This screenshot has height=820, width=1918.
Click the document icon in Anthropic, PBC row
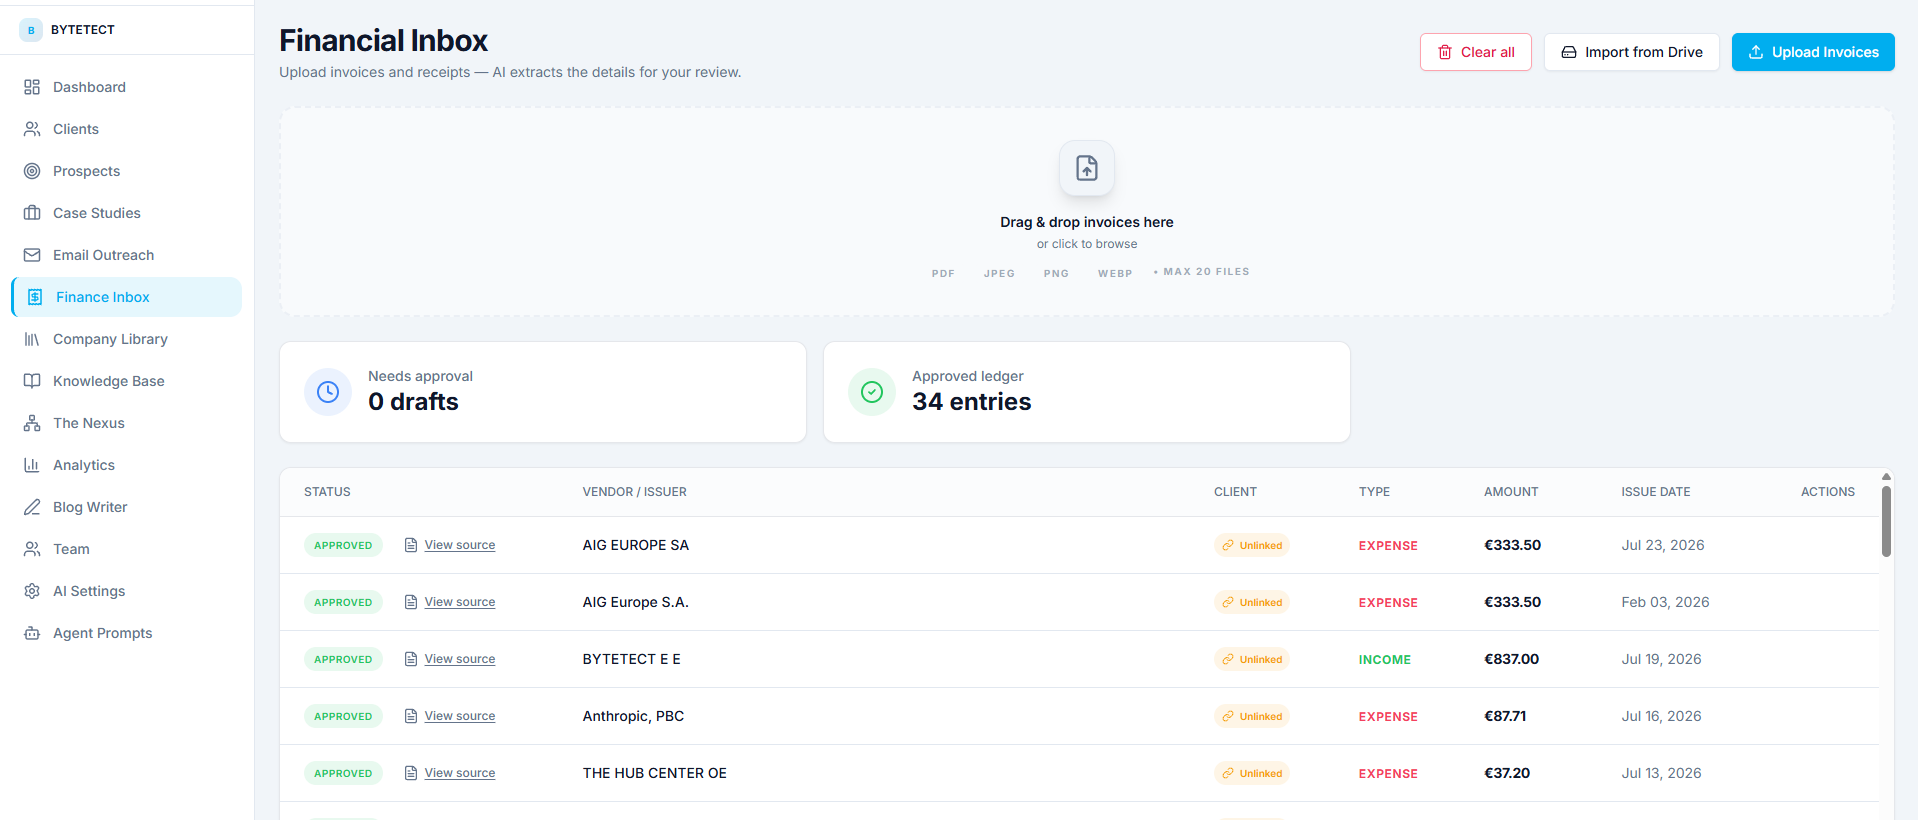pyautogui.click(x=411, y=716)
